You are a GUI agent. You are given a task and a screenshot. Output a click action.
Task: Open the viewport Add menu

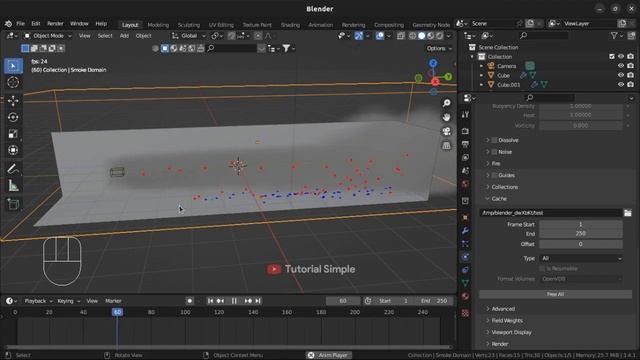(124, 36)
